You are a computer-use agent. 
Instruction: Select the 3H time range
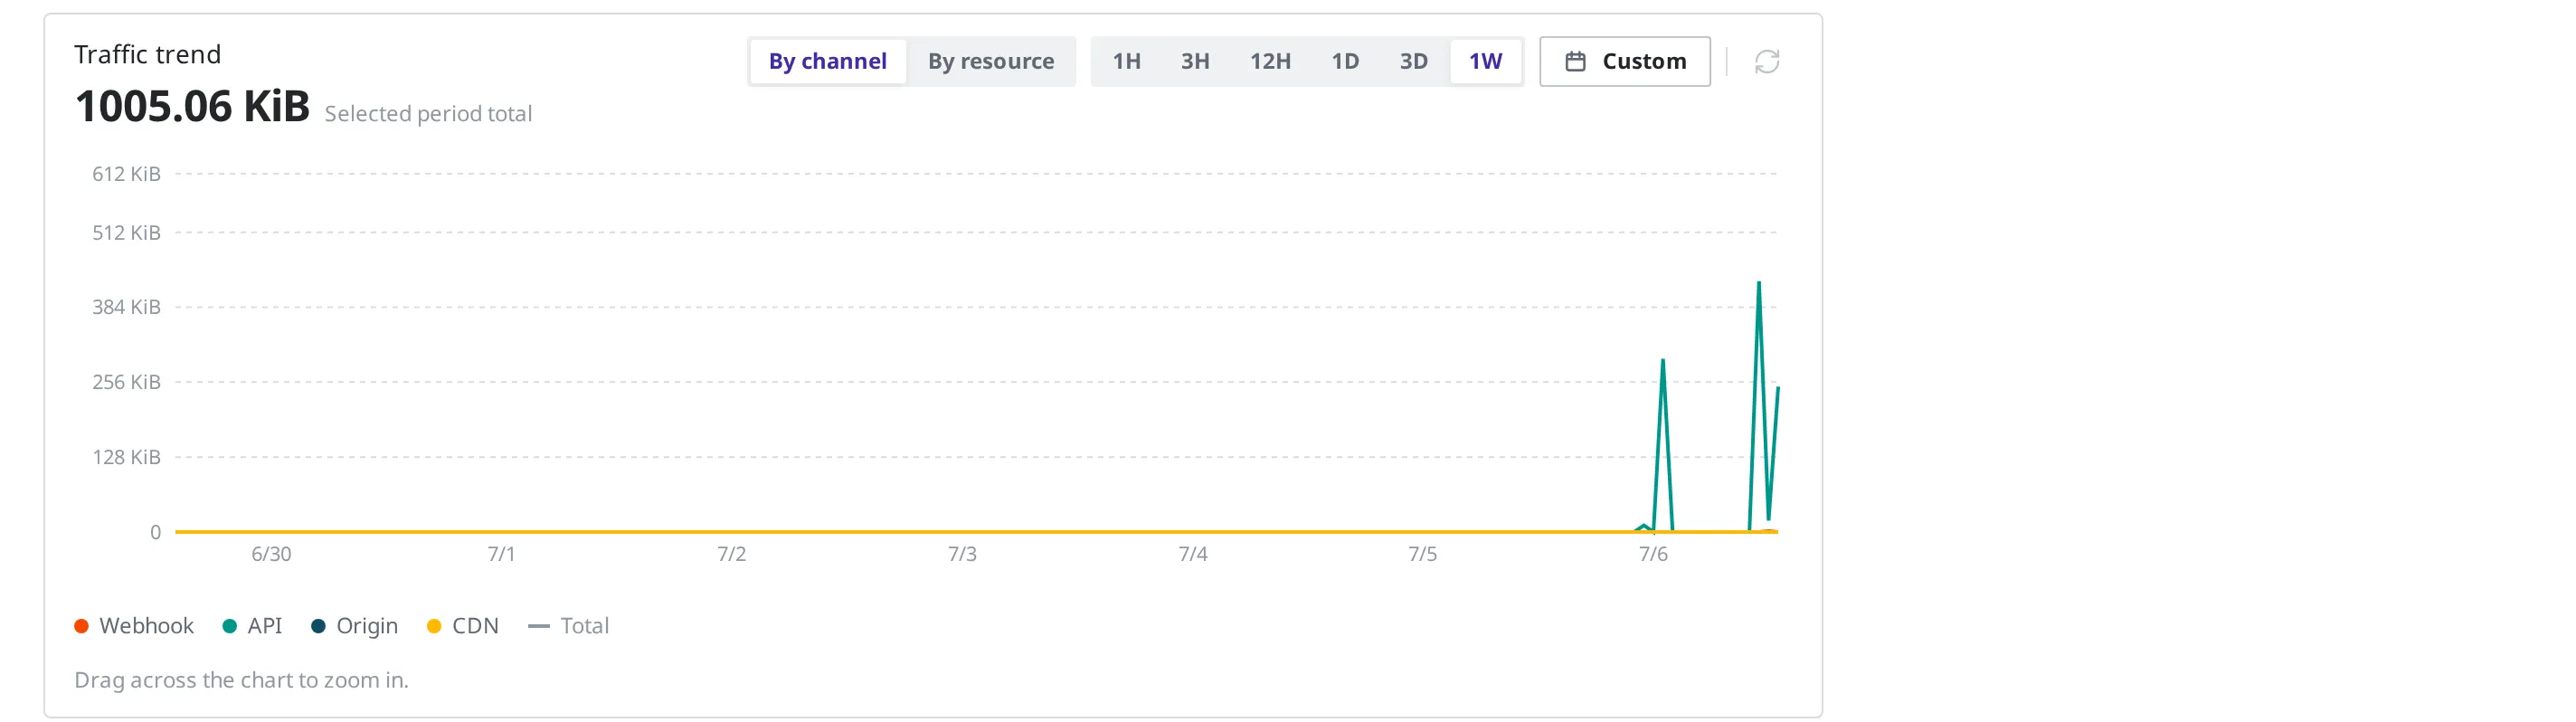1195,62
